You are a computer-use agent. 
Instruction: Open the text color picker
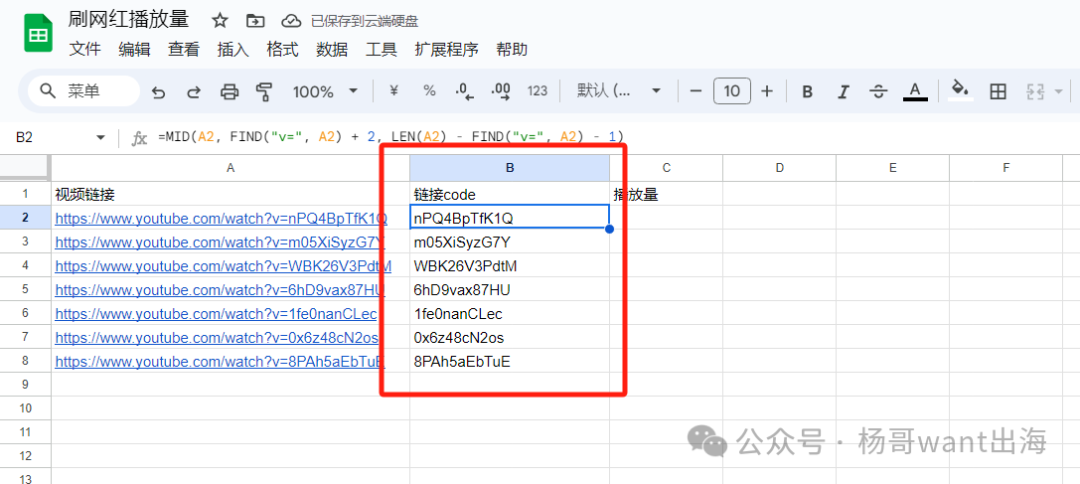915,92
